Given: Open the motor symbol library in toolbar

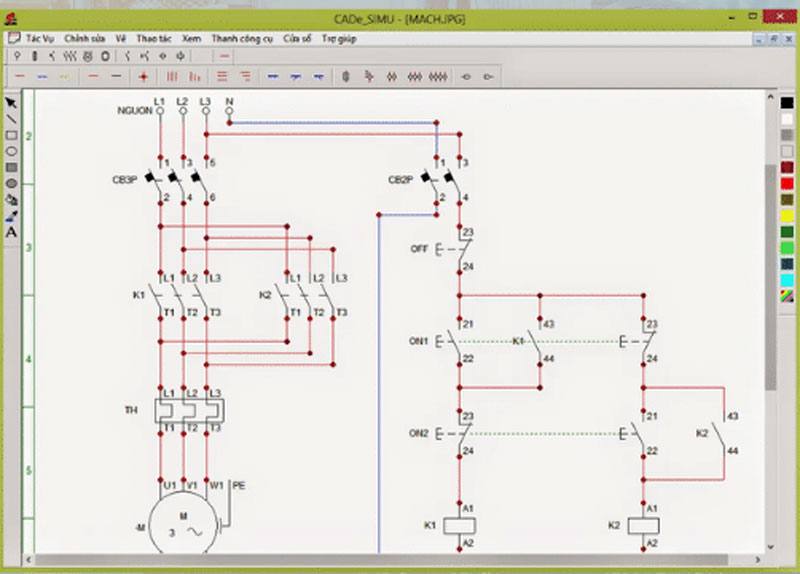Looking at the screenshot, I should click(x=88, y=56).
